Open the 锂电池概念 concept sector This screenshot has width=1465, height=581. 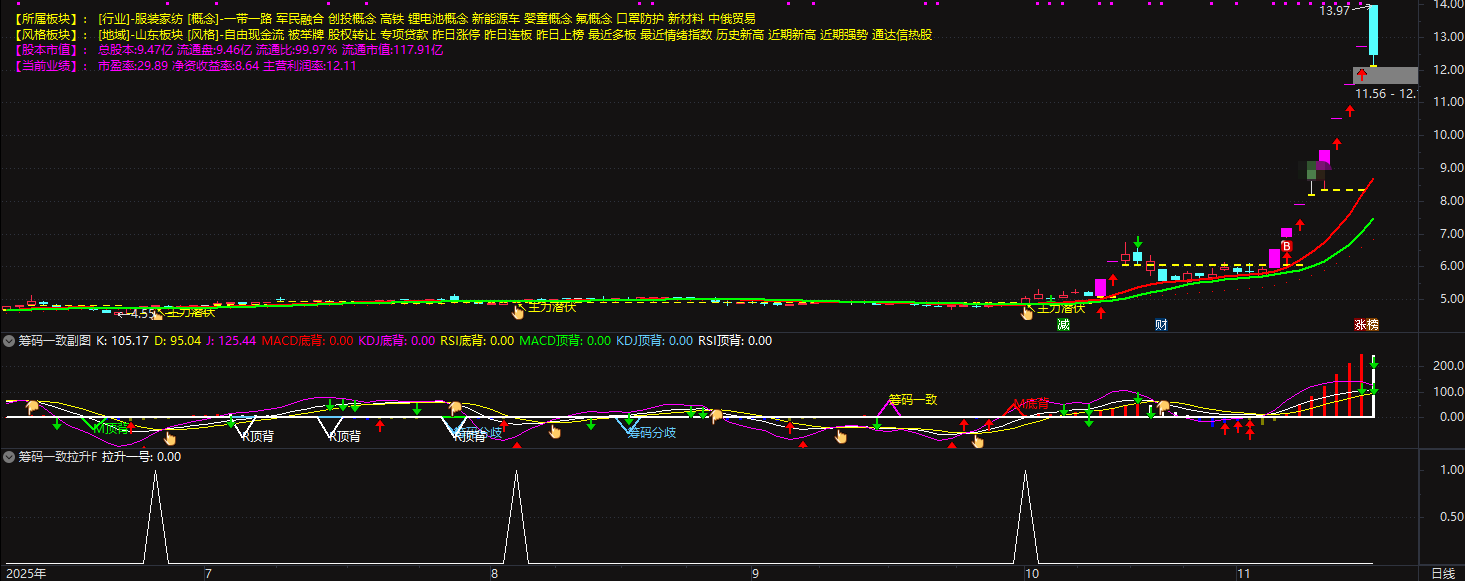pyautogui.click(x=437, y=19)
